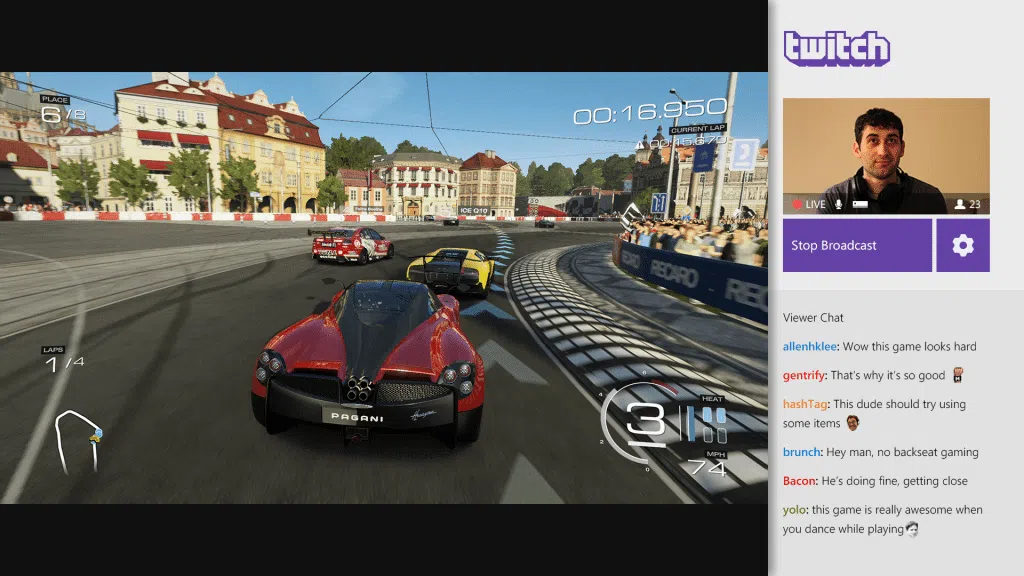Click the red LIVE indicator dot
Viewport: 1024px width, 576px height.
pos(797,204)
